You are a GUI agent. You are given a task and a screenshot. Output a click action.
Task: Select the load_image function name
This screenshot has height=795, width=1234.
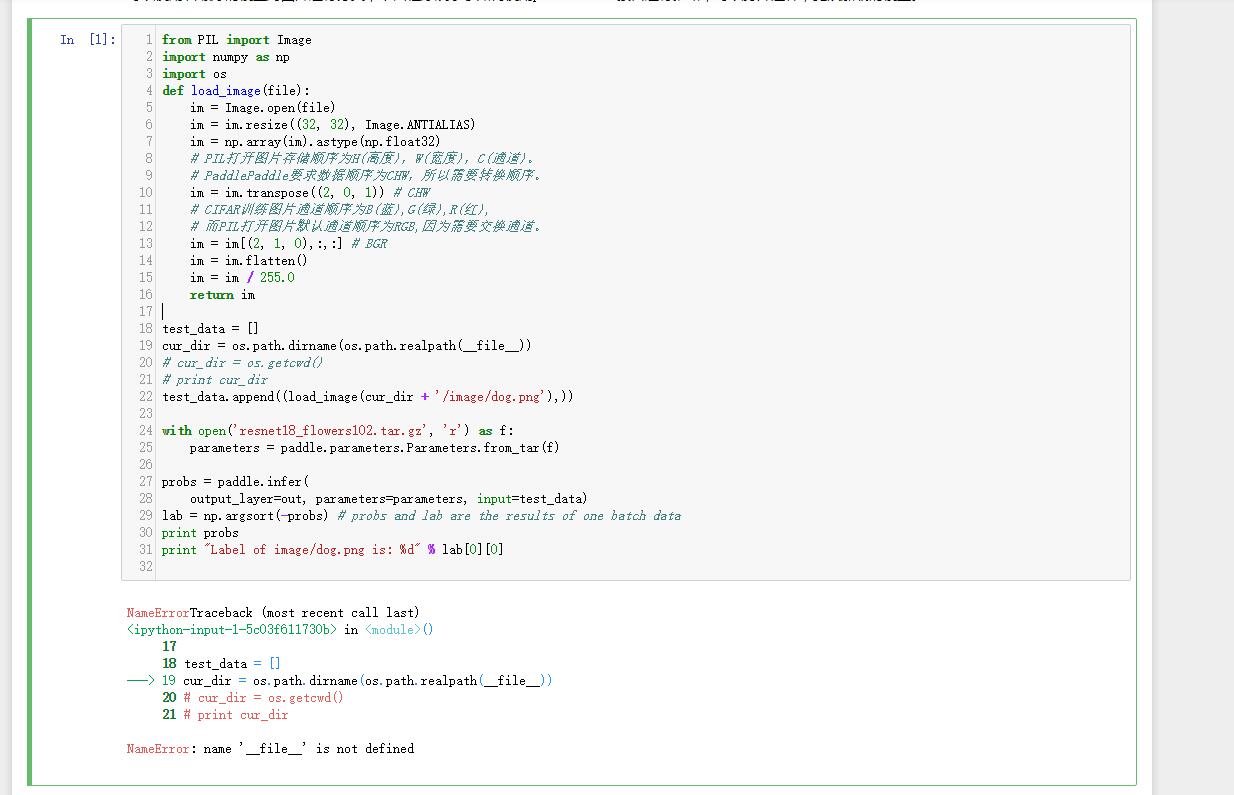226,90
